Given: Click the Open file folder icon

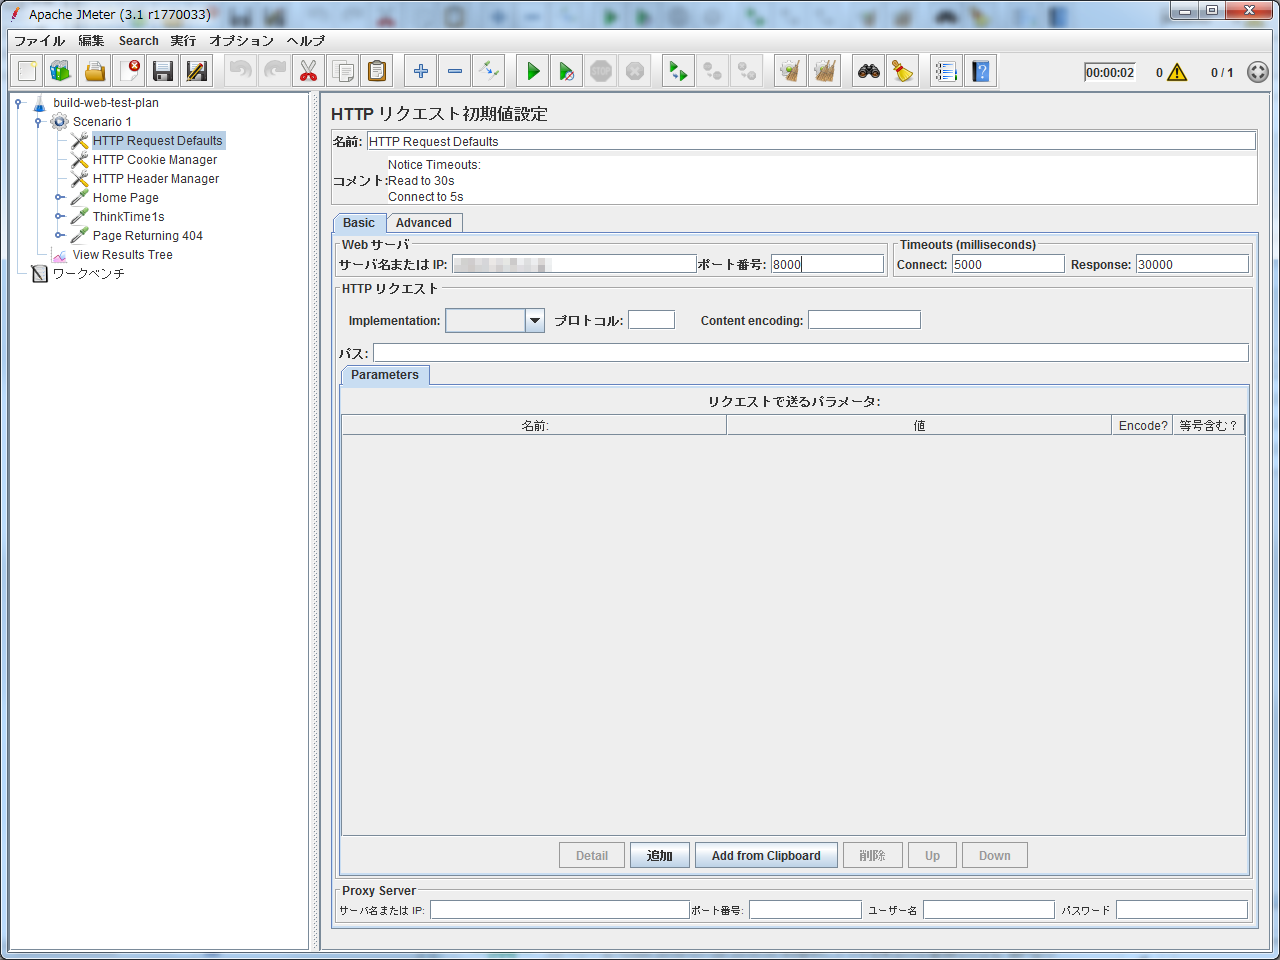Looking at the screenshot, I should click(95, 71).
